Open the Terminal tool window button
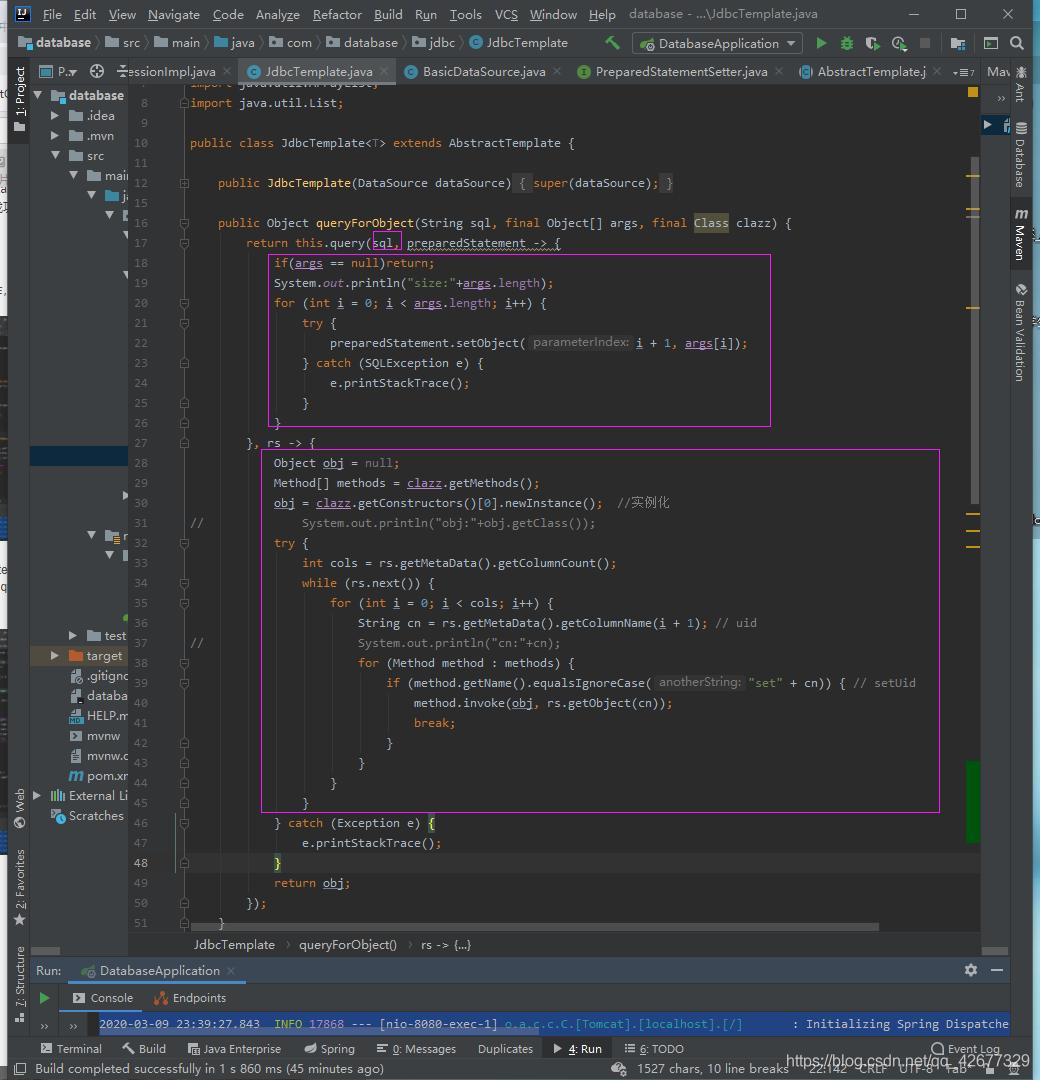The width and height of the screenshot is (1040, 1080). (70, 1048)
